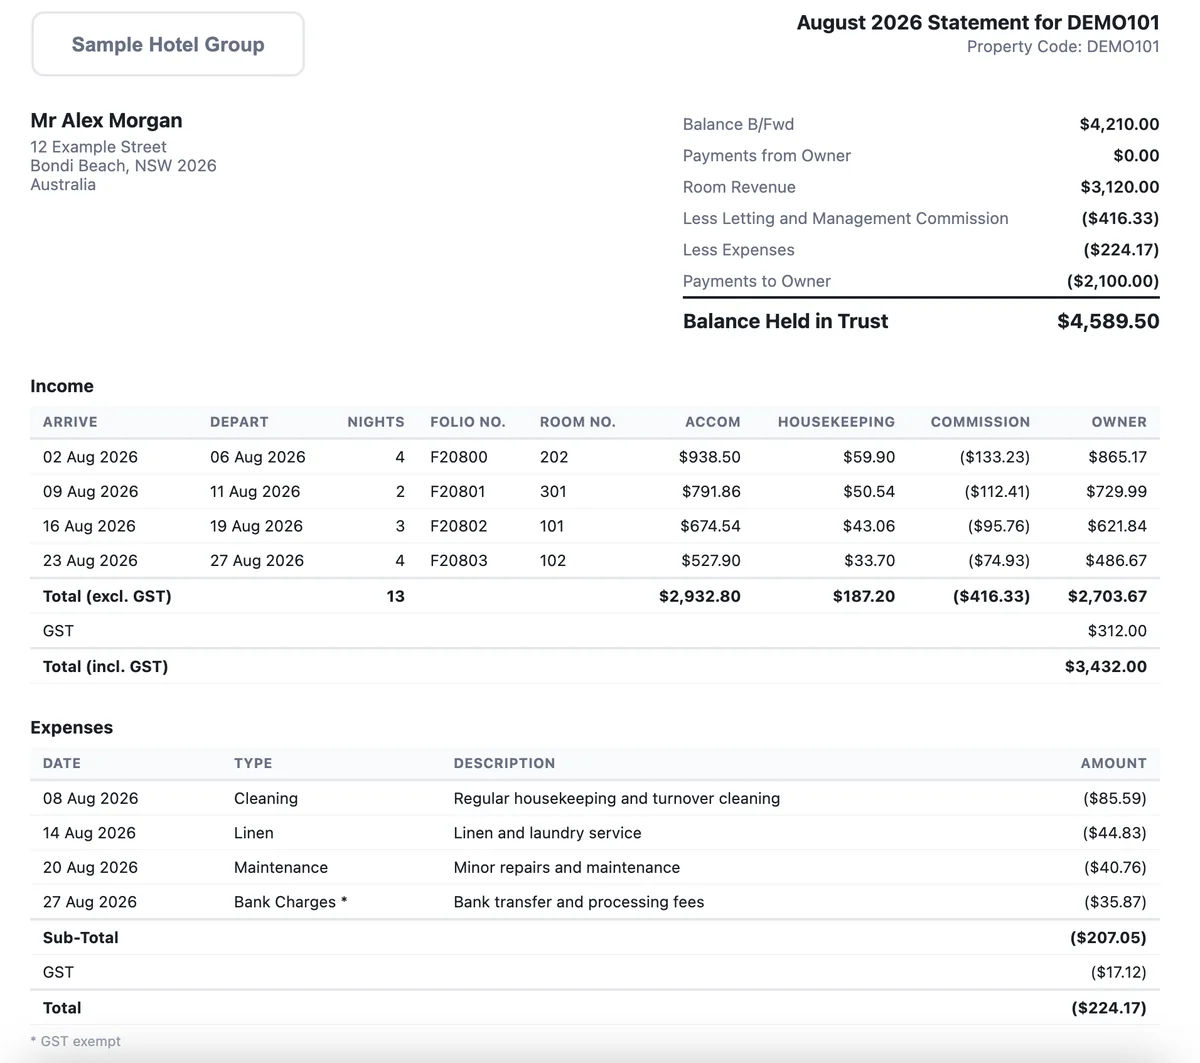Click Regular housekeeping and turnover cleaning description

(x=617, y=798)
